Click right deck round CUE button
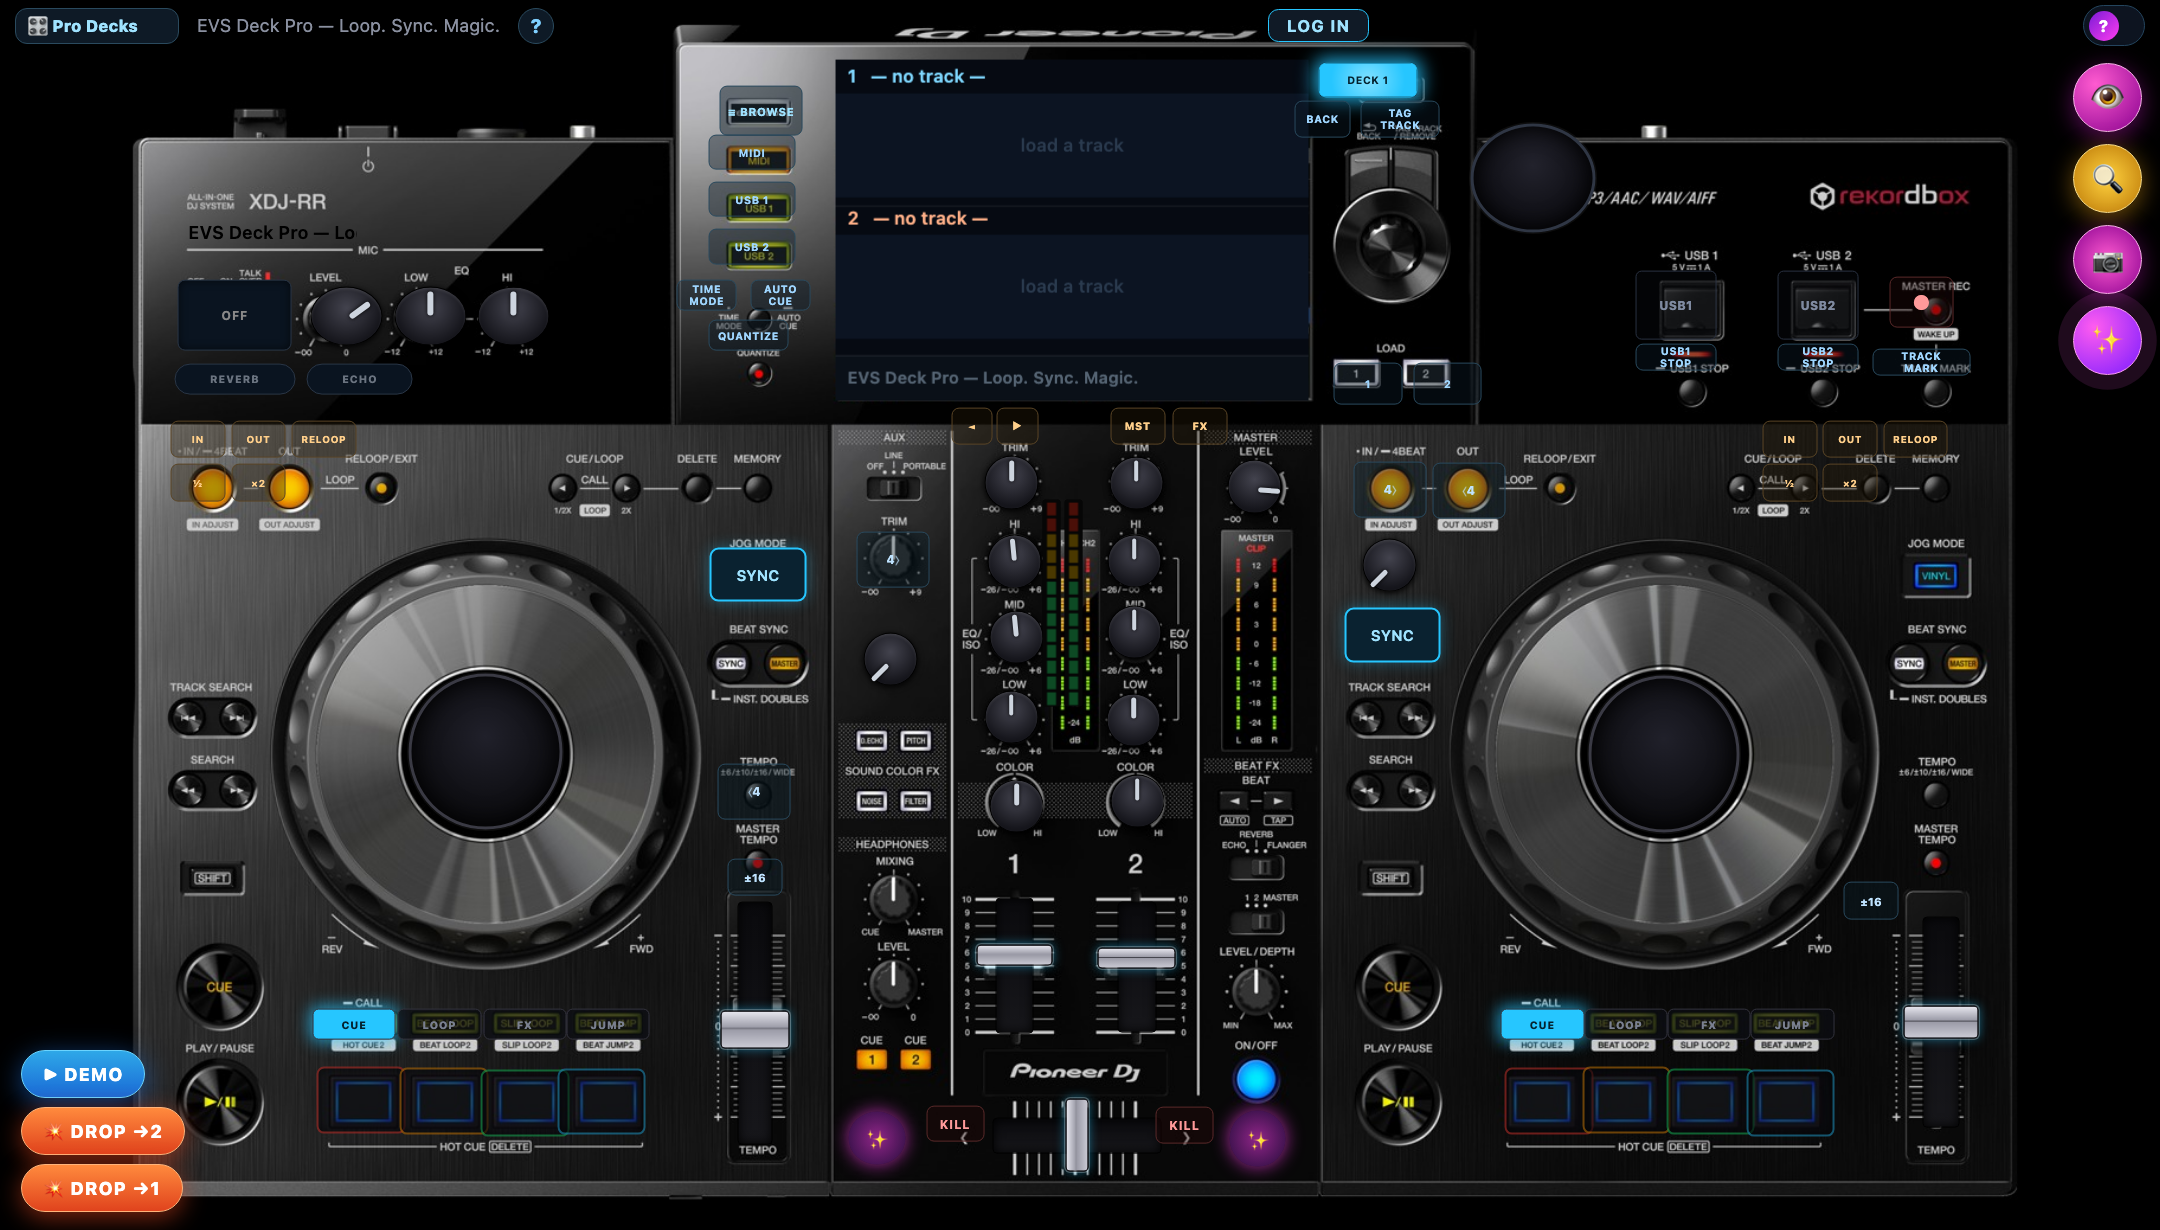The image size is (2160, 1230). tap(1398, 987)
